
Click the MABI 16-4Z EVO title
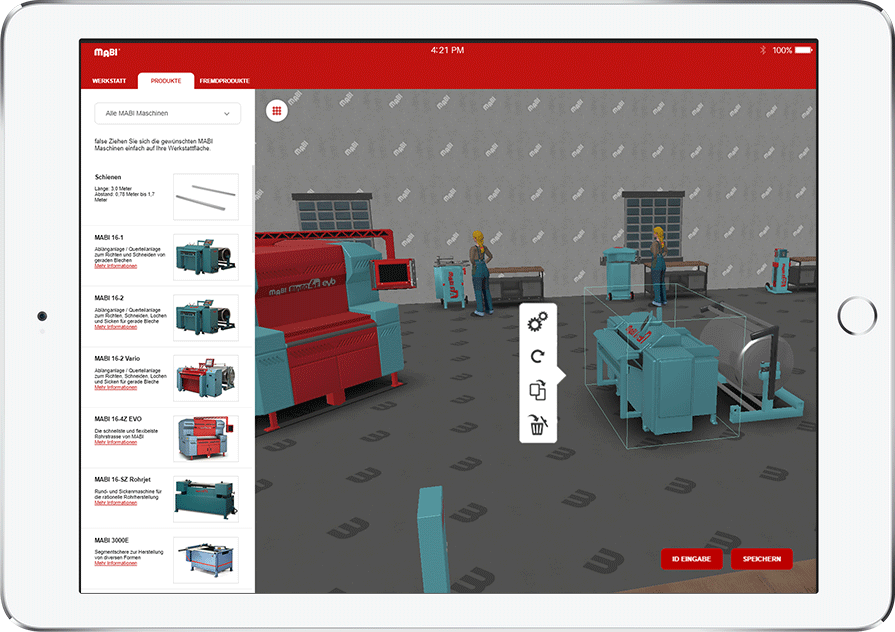pos(118,419)
